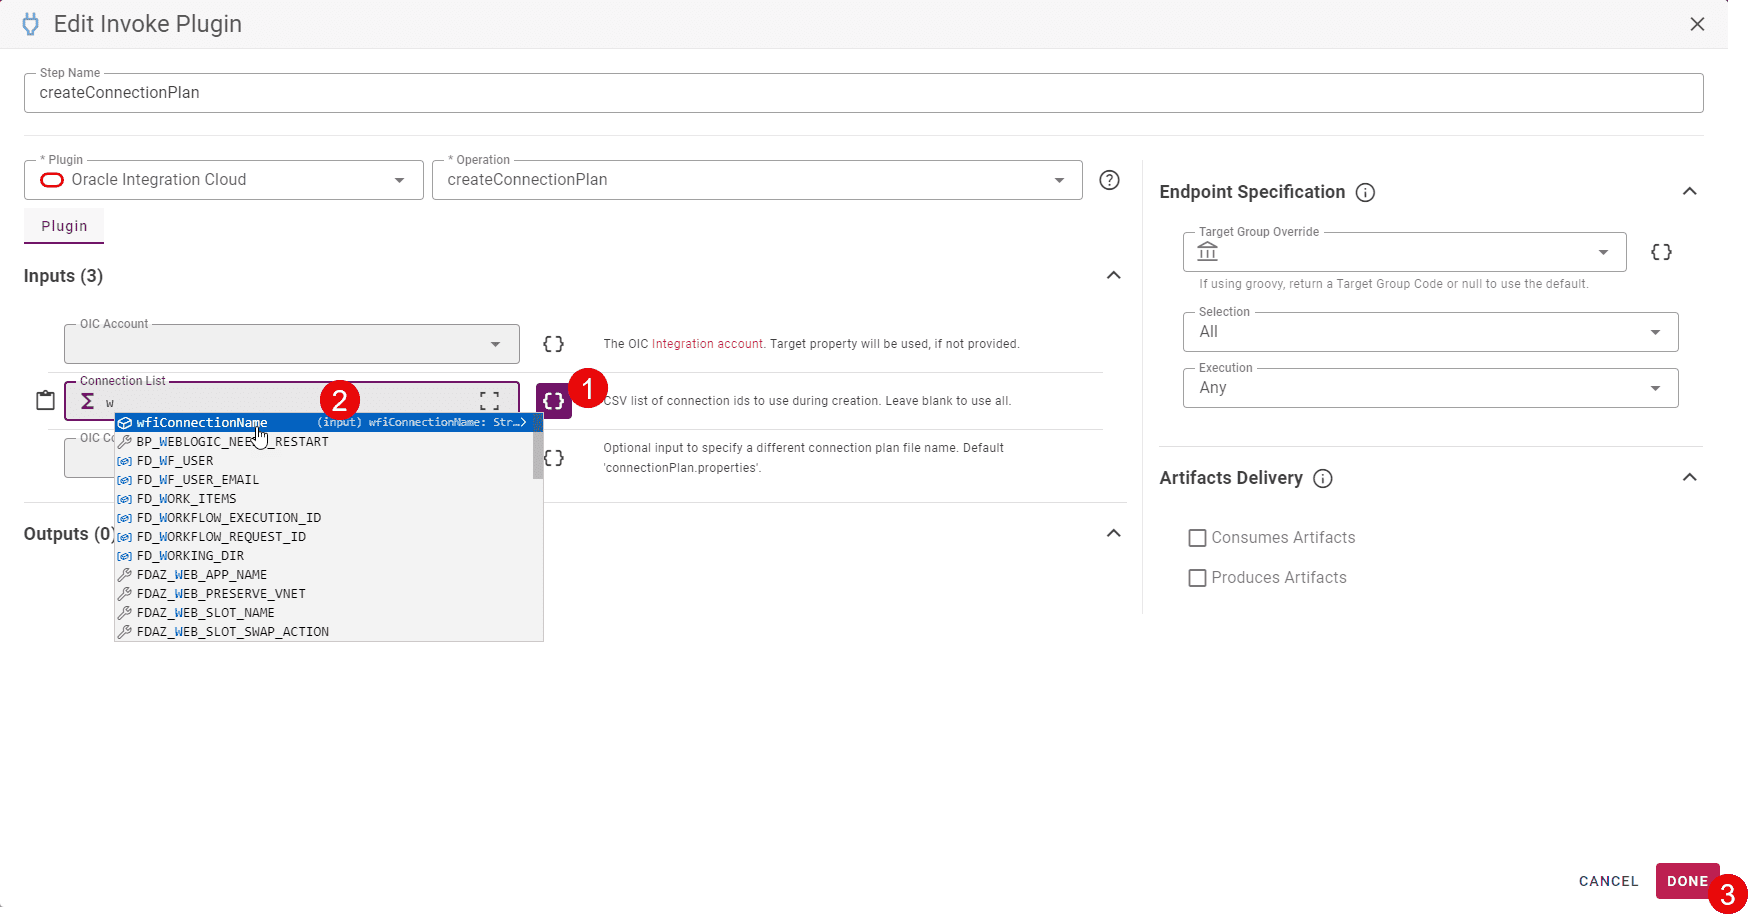Open the Plugin selector dropdown
Viewport: 1749px width, 915px height.
(400, 180)
